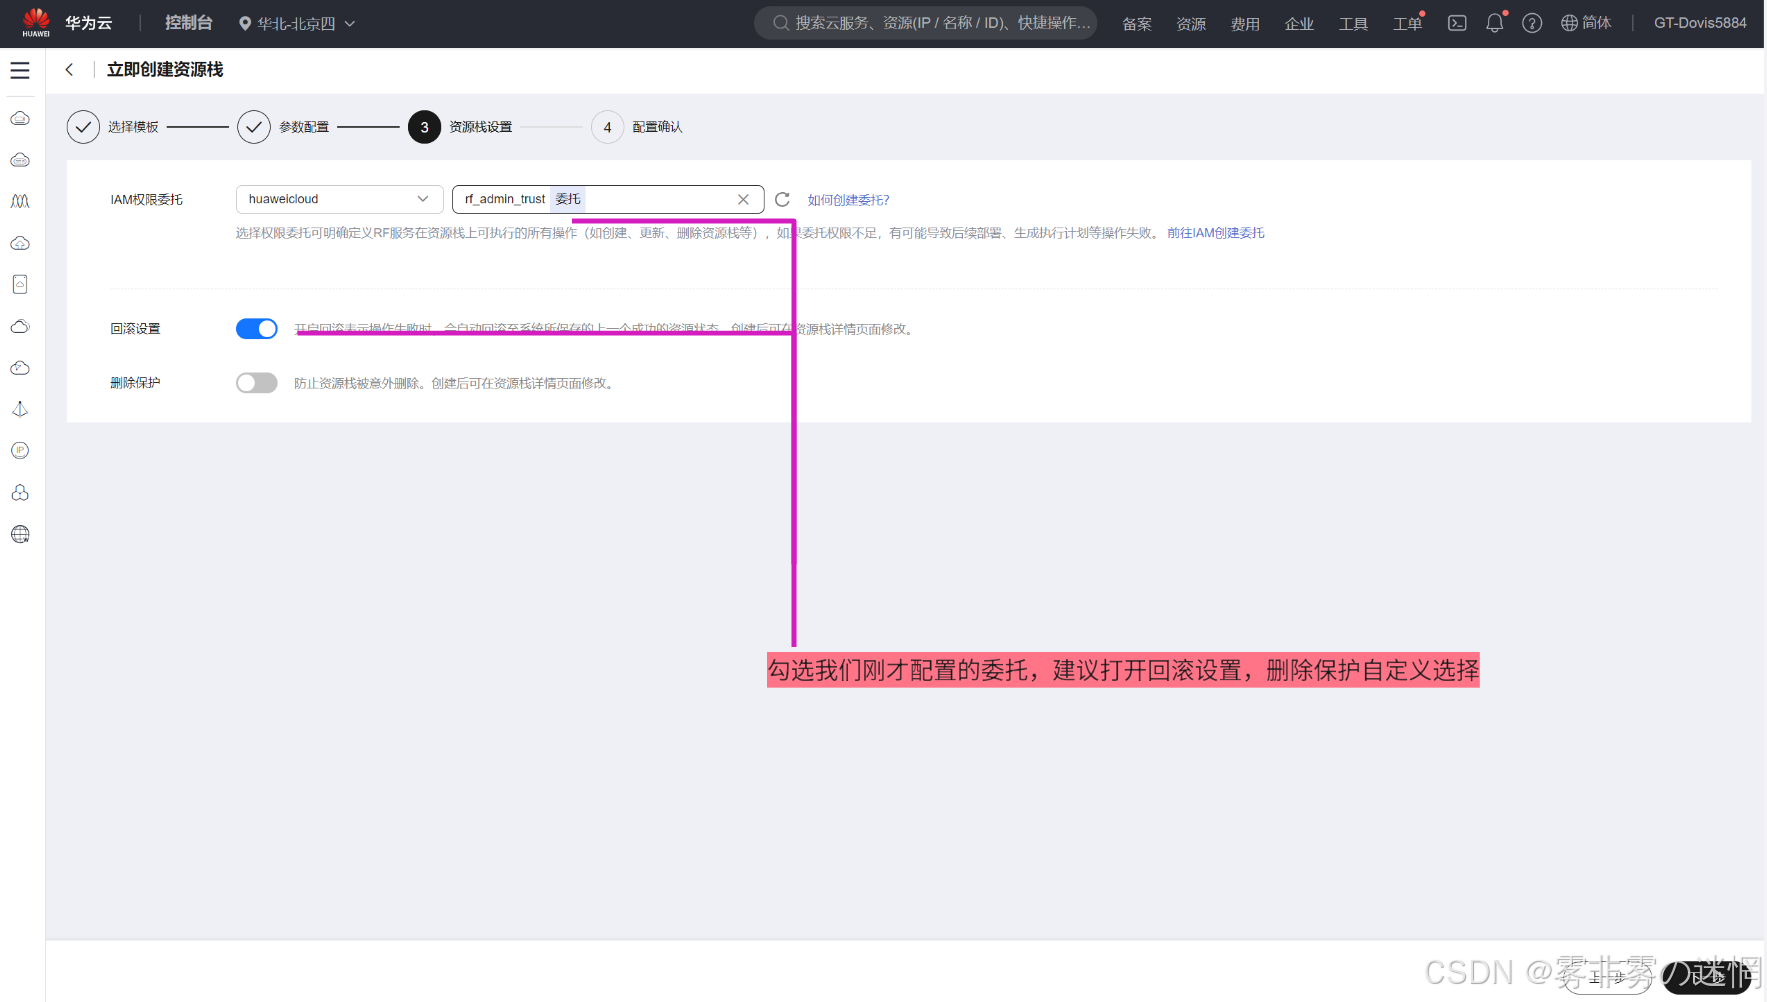1767x1002 pixels.
Task: Click the 如何创建委托? help link
Action: click(848, 200)
